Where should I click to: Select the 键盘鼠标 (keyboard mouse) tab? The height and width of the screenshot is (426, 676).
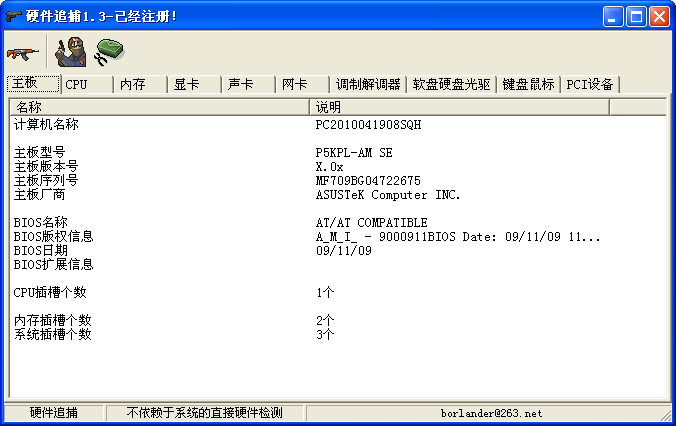coord(528,85)
